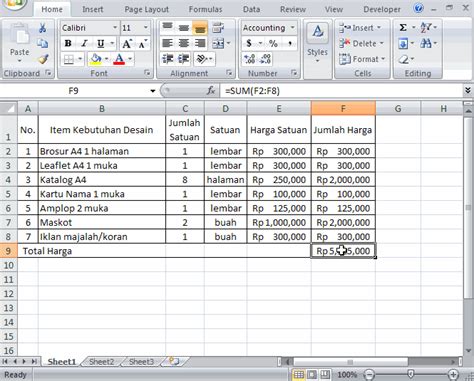Click Insert Function fx button
Viewport: 474px width, 381px height.
[211, 90]
